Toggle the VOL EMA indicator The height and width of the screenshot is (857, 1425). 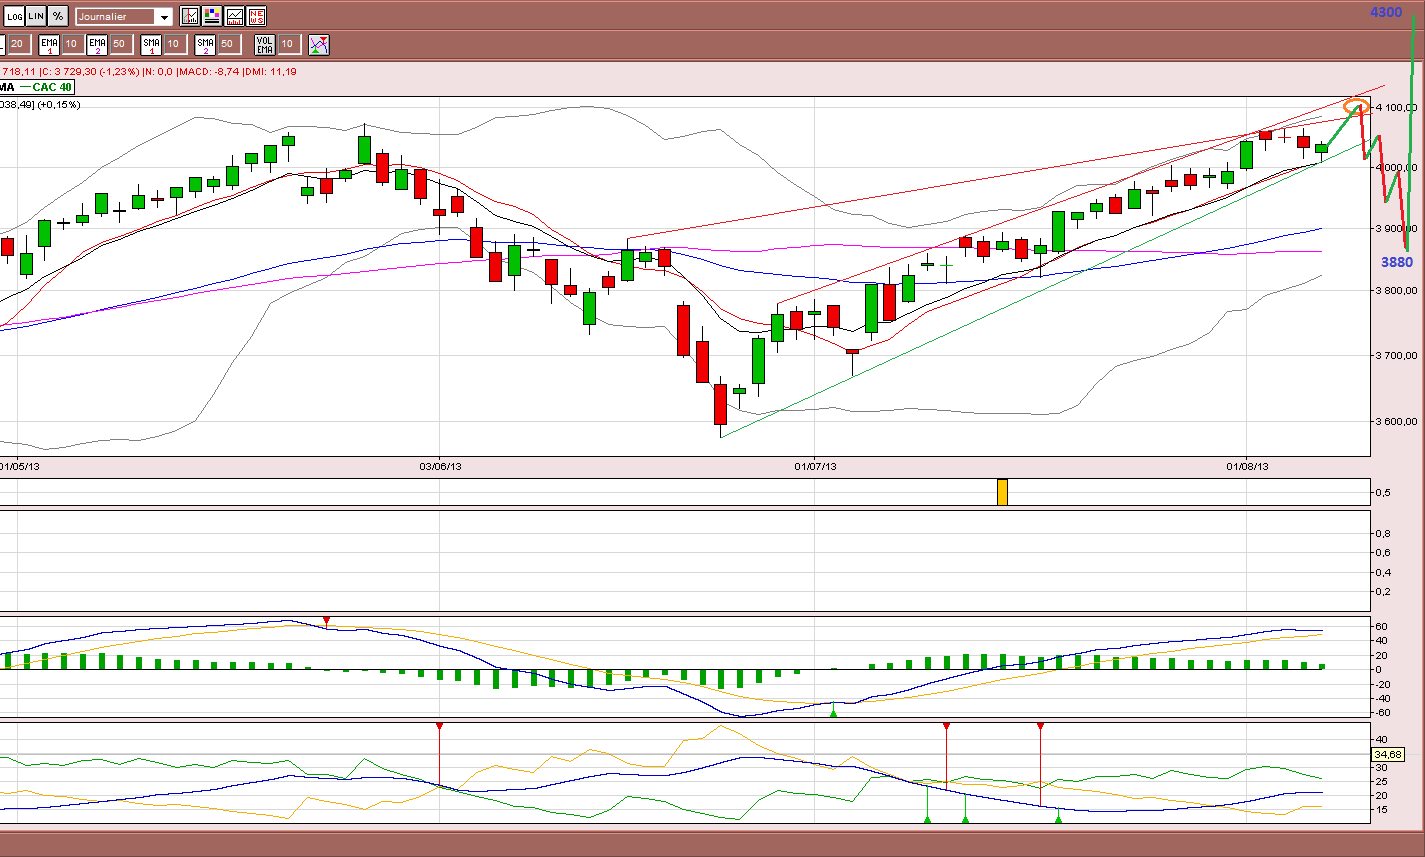pyautogui.click(x=265, y=44)
